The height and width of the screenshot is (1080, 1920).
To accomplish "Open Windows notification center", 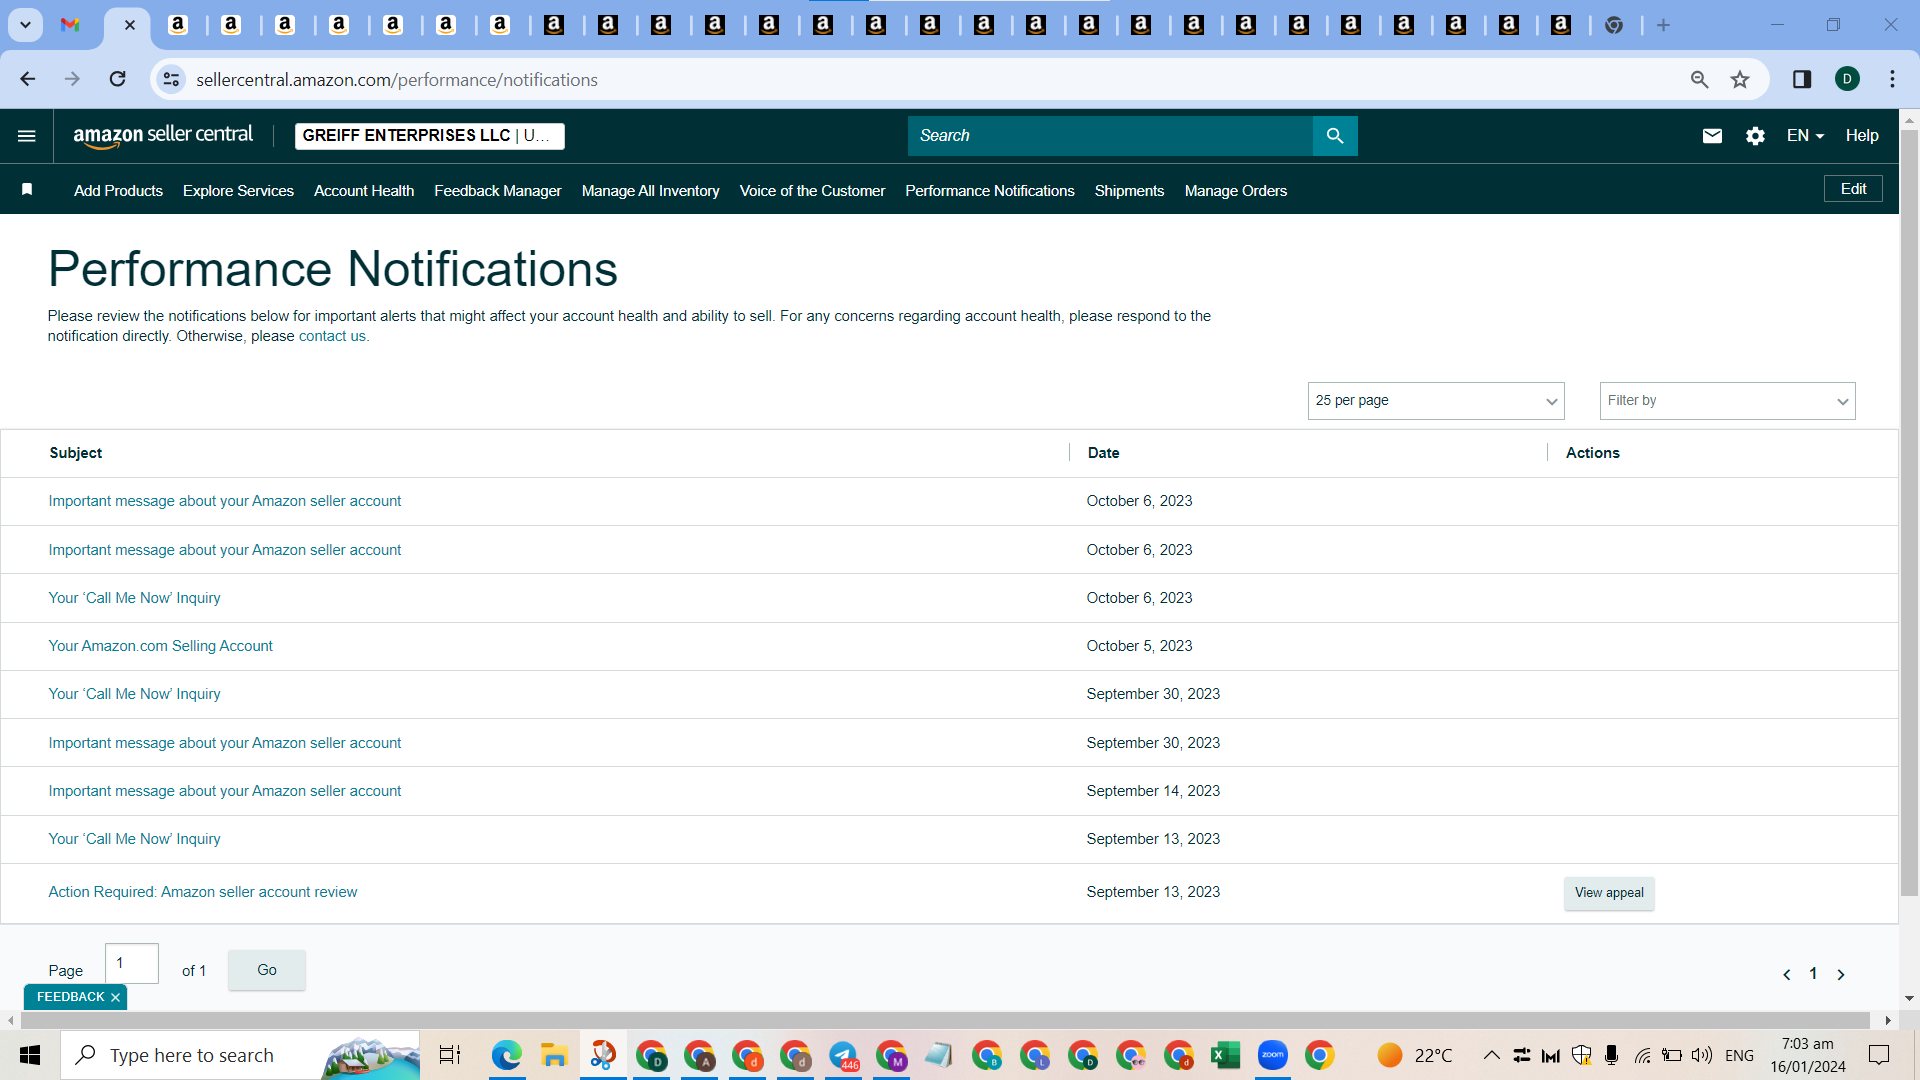I will [x=1879, y=1055].
